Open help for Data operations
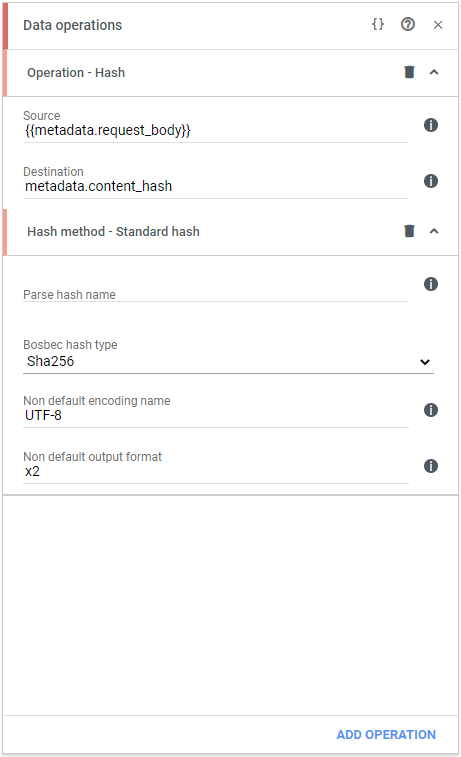This screenshot has width=461, height=757. click(408, 25)
